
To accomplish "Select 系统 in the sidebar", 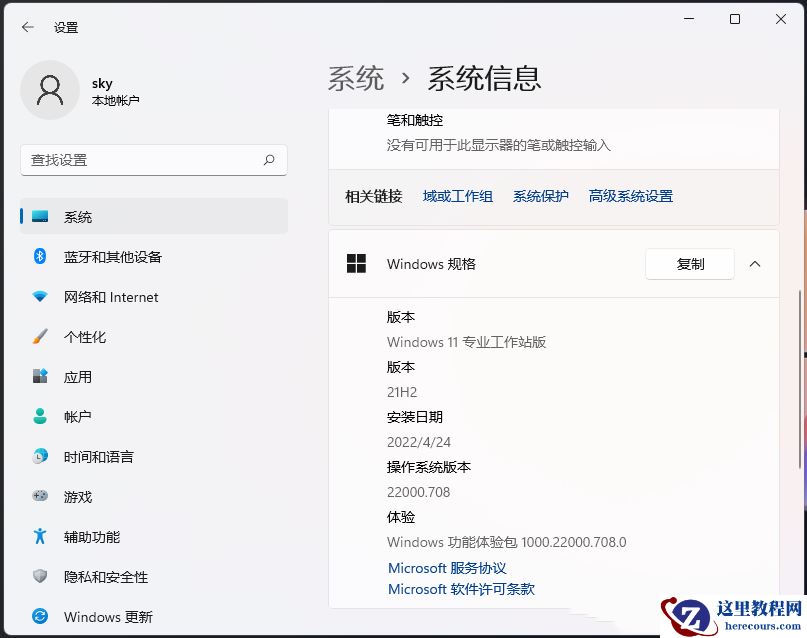I will (80, 216).
